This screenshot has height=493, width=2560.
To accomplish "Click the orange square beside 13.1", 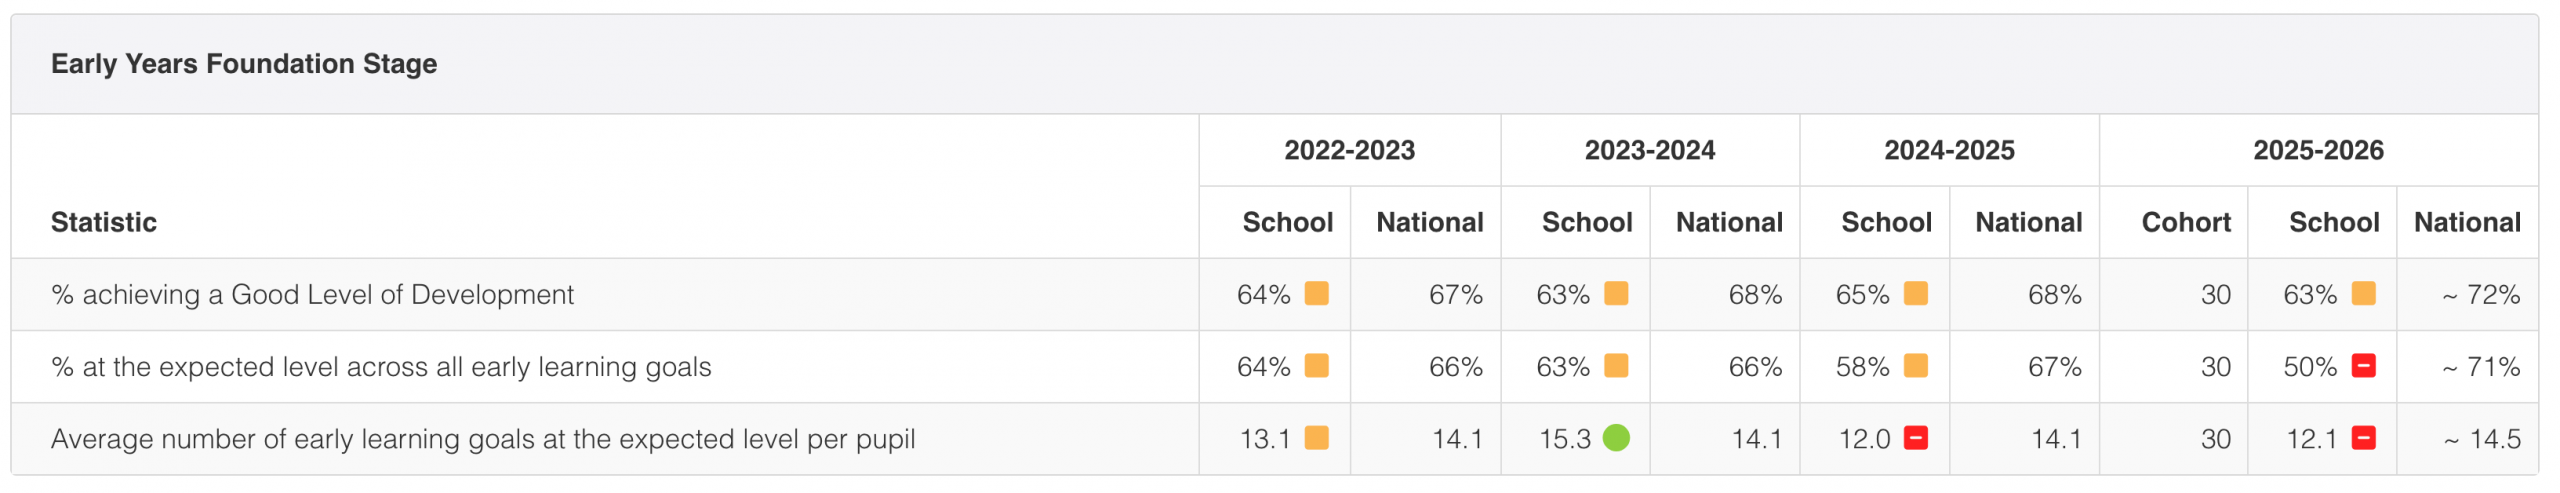I will pos(1316,437).
